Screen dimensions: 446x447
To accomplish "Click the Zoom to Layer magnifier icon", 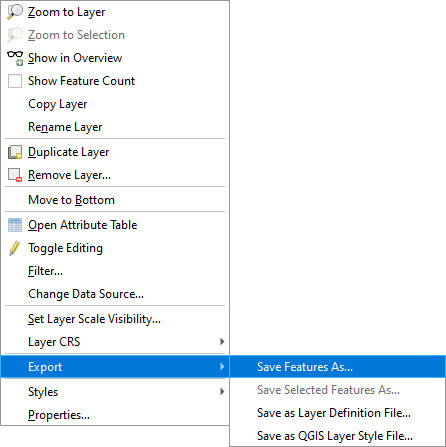I will pyautogui.click(x=15, y=12).
